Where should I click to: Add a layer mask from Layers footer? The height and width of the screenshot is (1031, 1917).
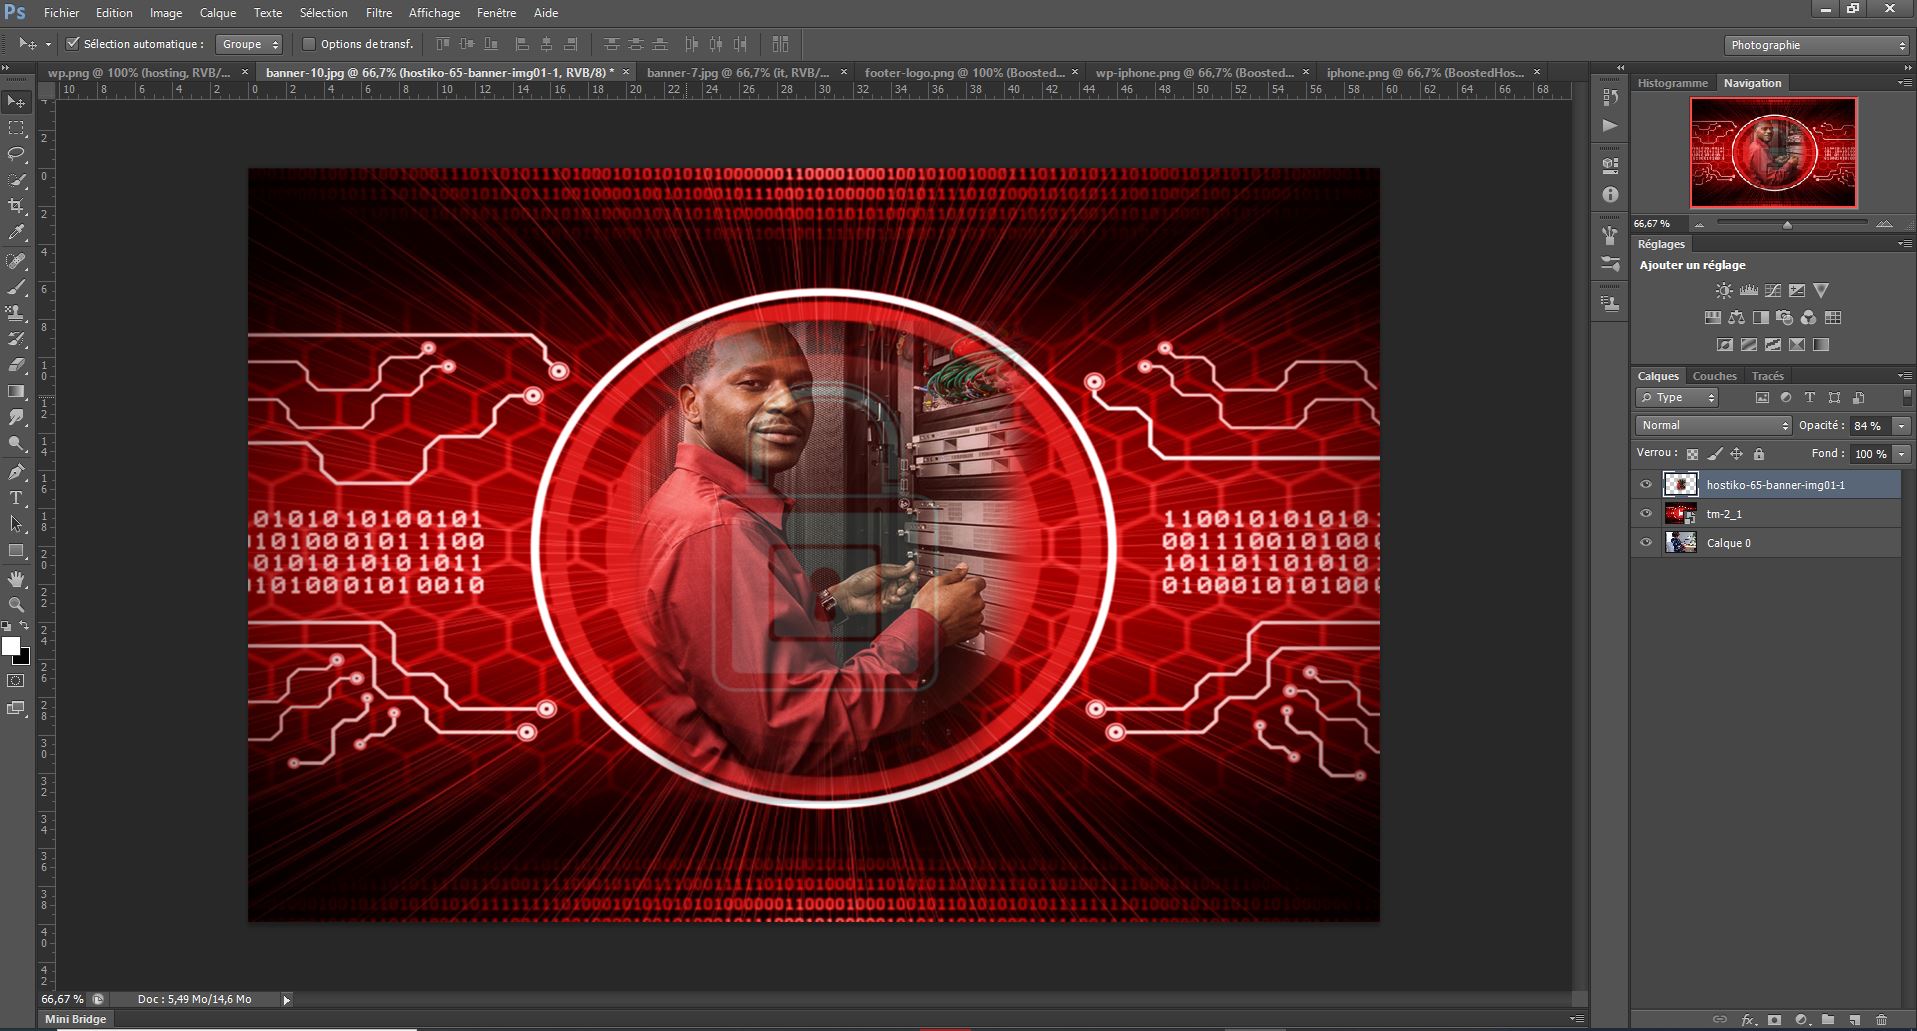[x=1774, y=1020]
